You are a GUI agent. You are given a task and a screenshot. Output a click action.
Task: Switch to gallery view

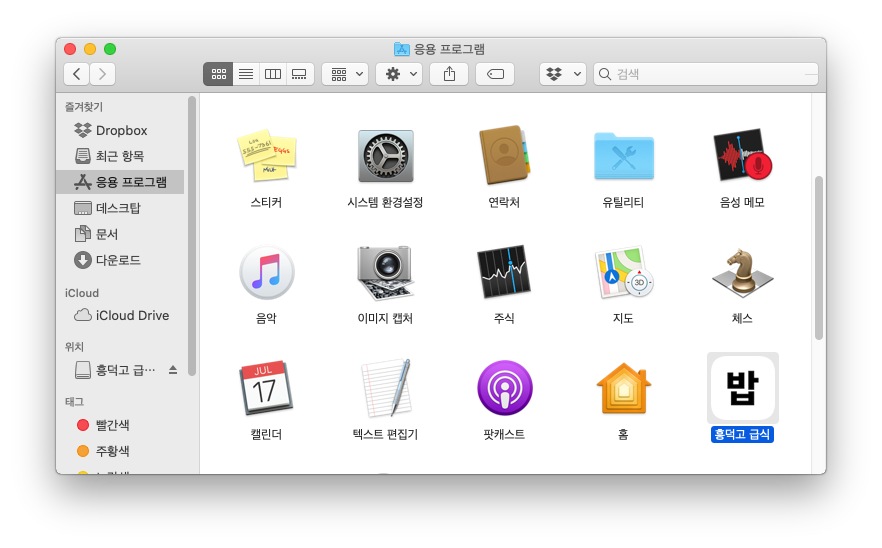300,74
